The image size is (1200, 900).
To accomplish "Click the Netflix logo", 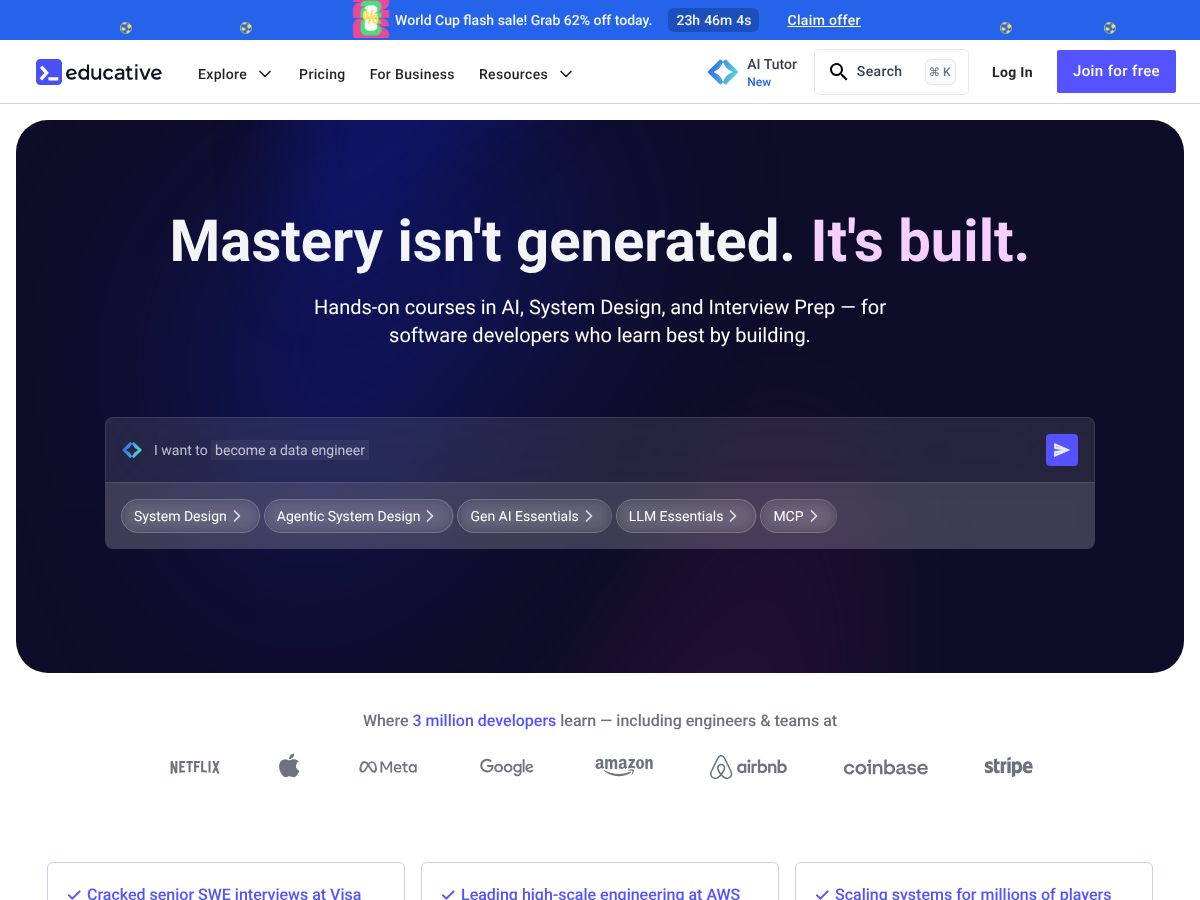I will [194, 767].
